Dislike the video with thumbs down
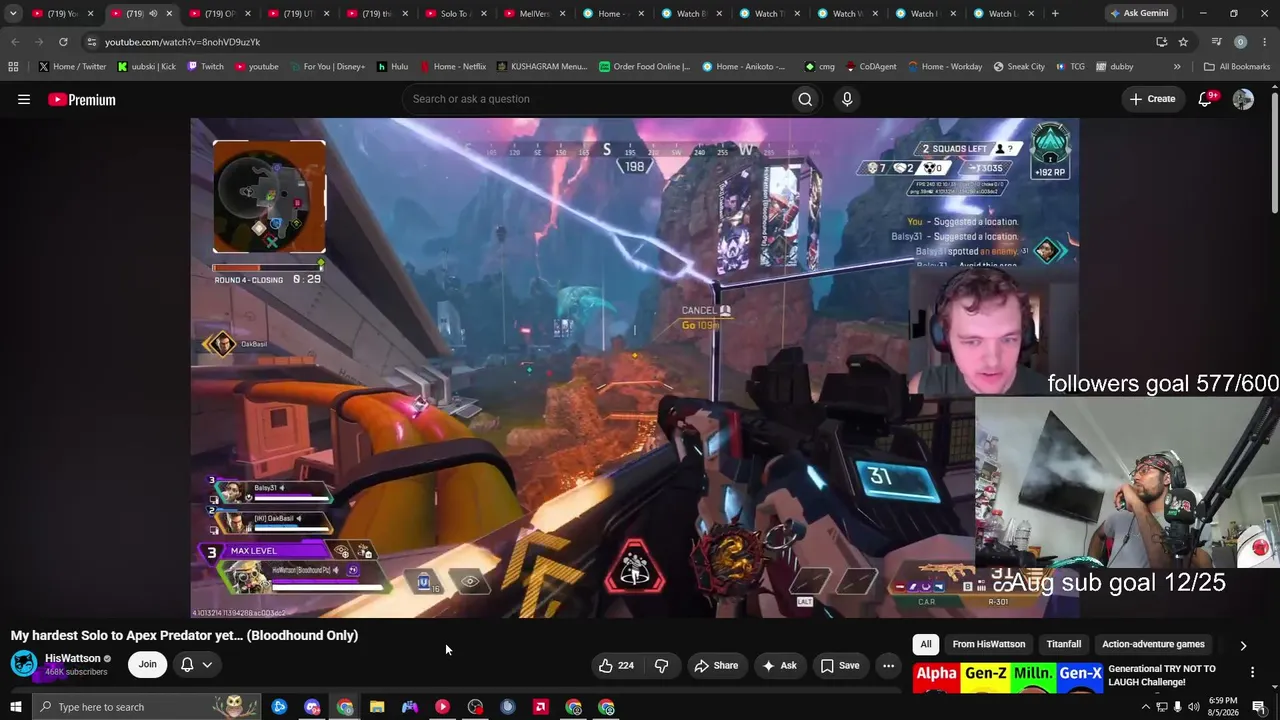Viewport: 1280px width, 720px height. pos(661,665)
